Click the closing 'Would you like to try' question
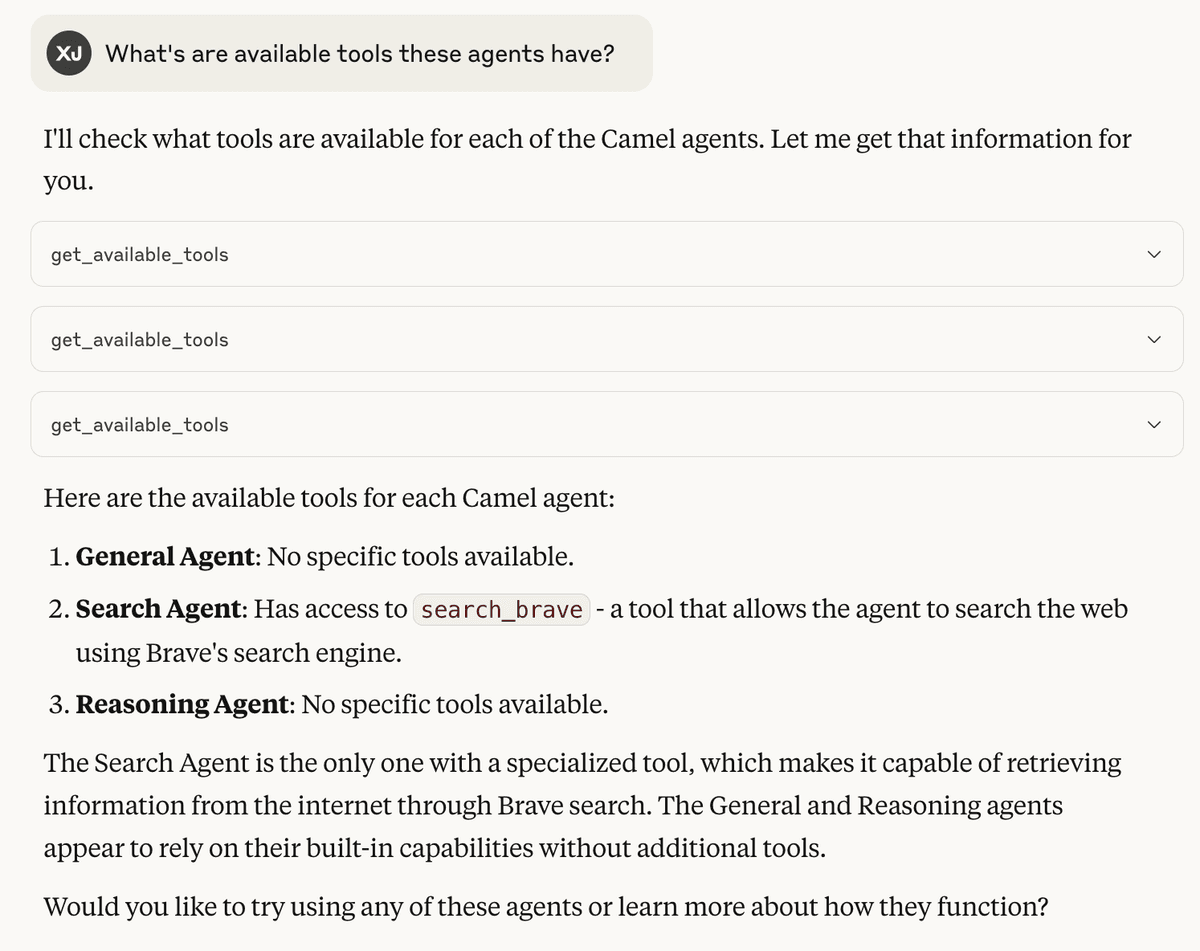This screenshot has width=1200, height=951. (x=545, y=907)
